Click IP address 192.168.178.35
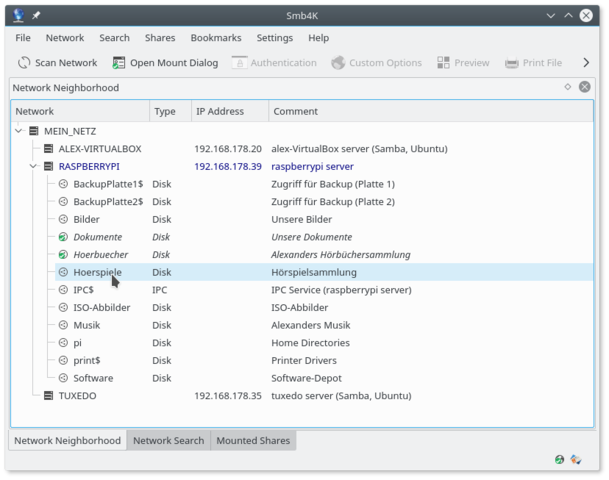The width and height of the screenshot is (609, 480). point(228,396)
